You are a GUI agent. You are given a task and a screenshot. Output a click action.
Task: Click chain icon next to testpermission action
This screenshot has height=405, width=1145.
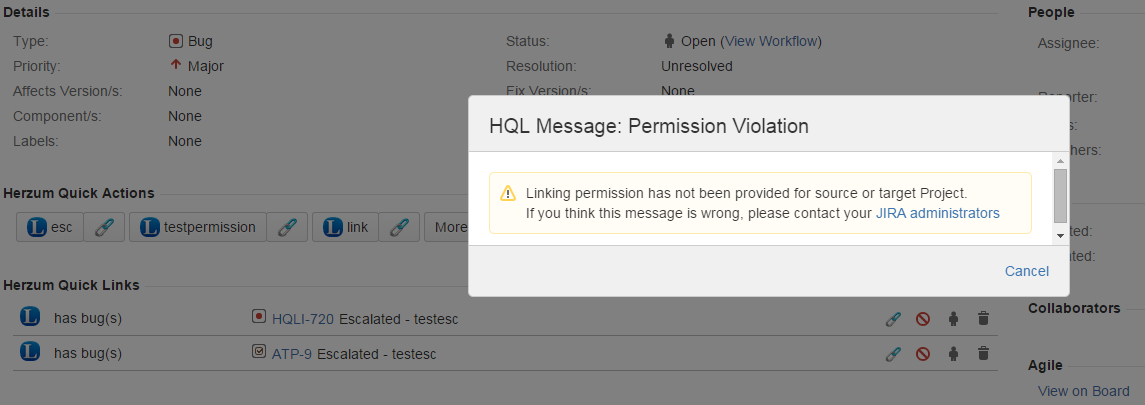pyautogui.click(x=287, y=227)
